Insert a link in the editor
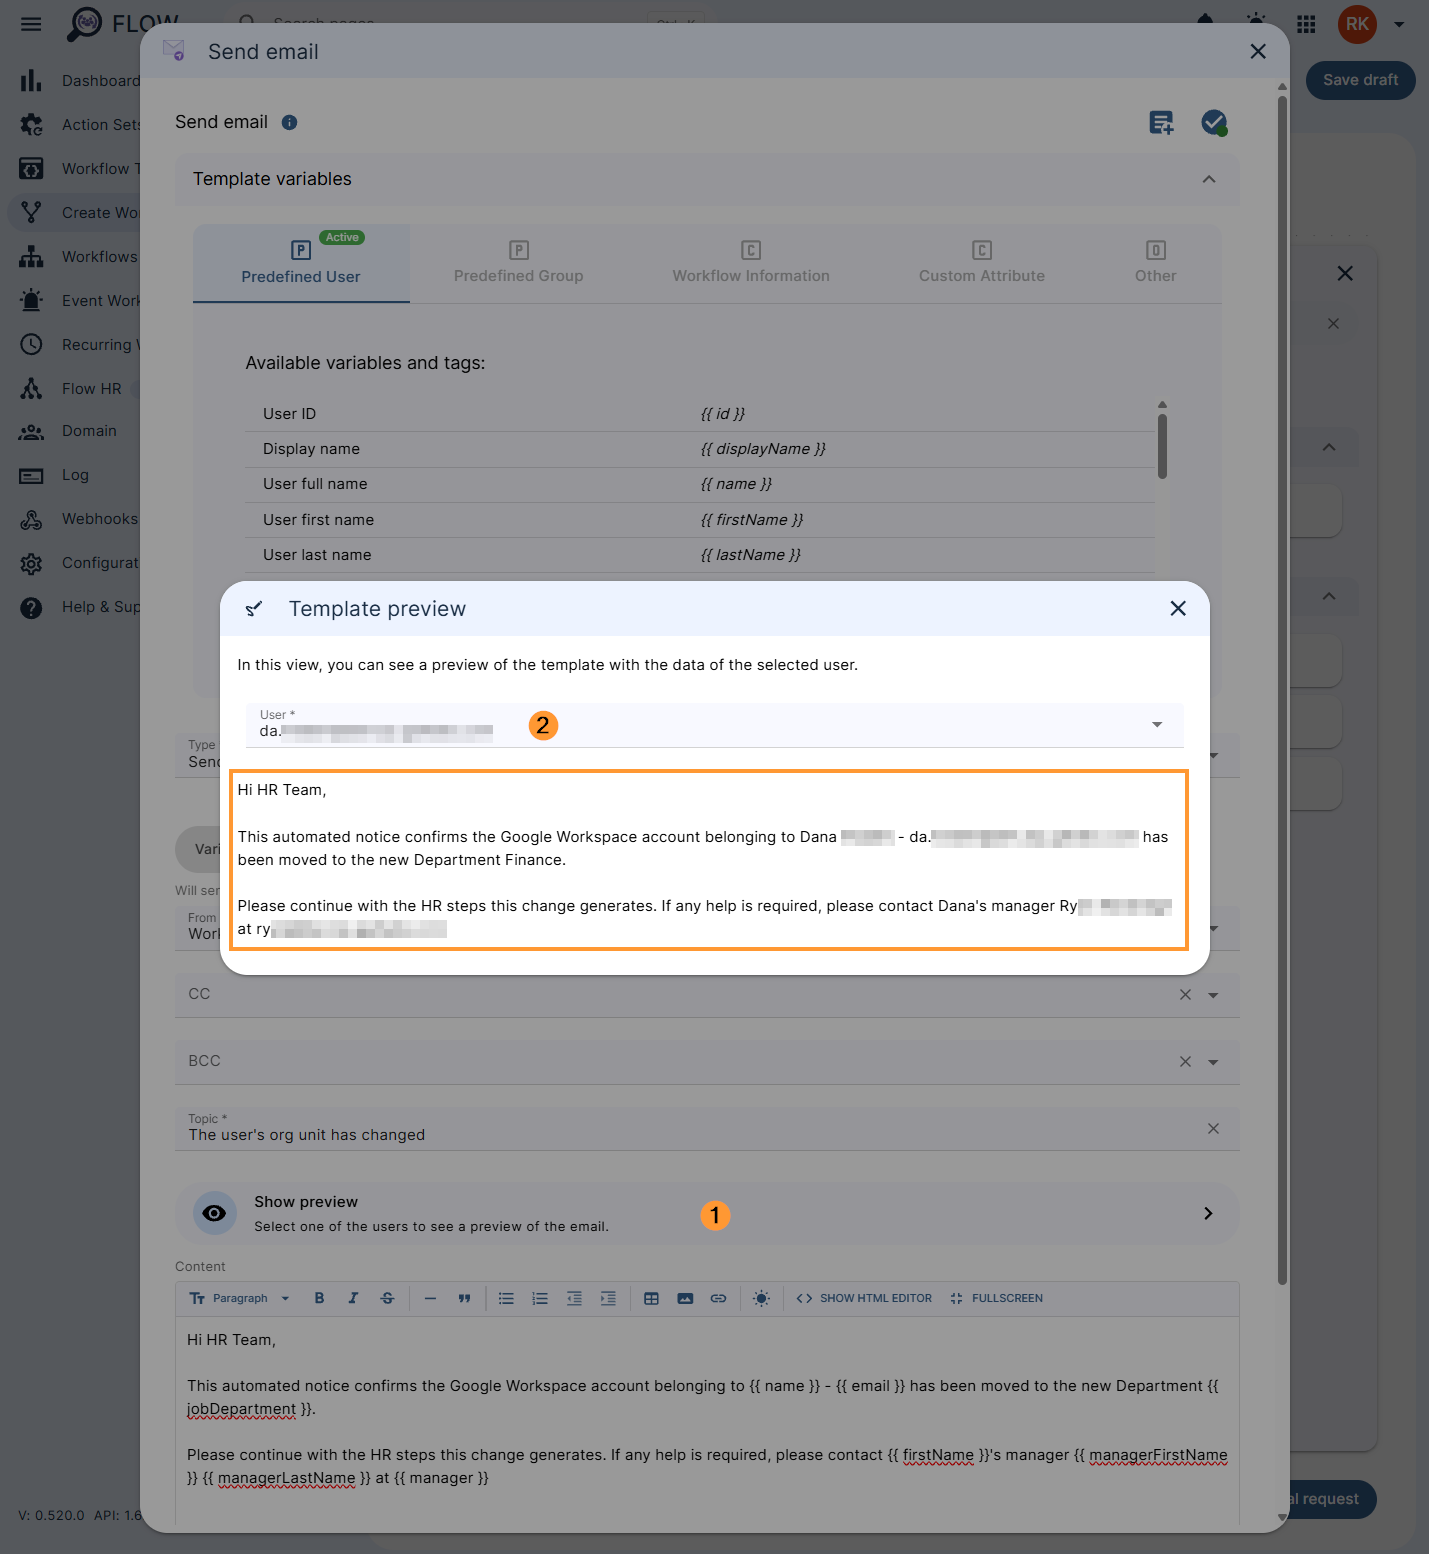This screenshot has width=1429, height=1554. point(718,1298)
